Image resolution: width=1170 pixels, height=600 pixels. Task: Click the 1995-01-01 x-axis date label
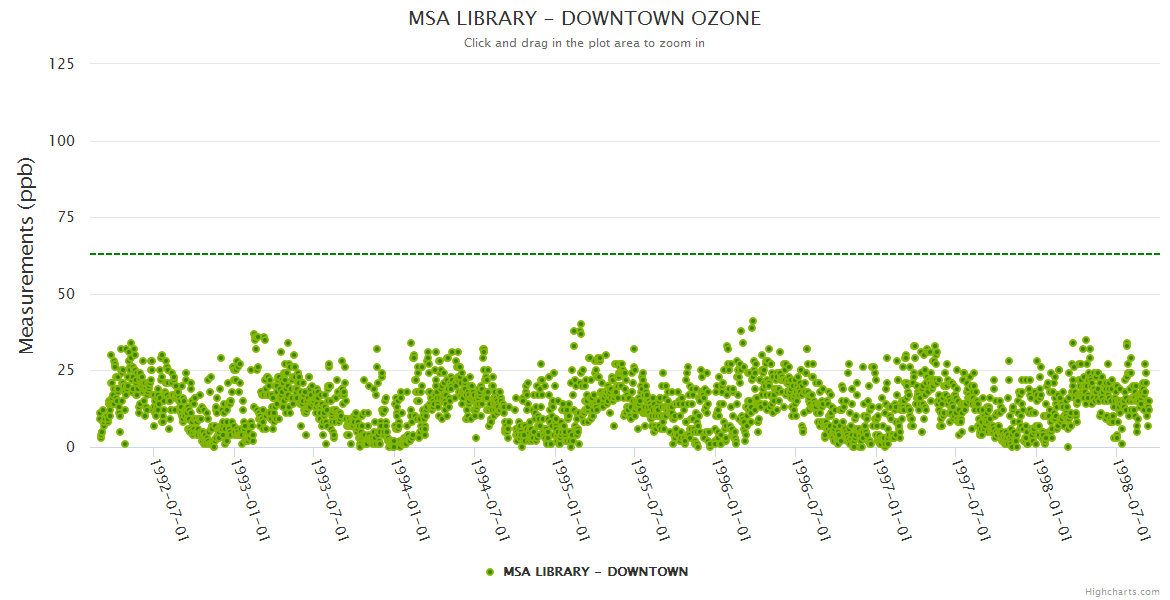(x=572, y=500)
